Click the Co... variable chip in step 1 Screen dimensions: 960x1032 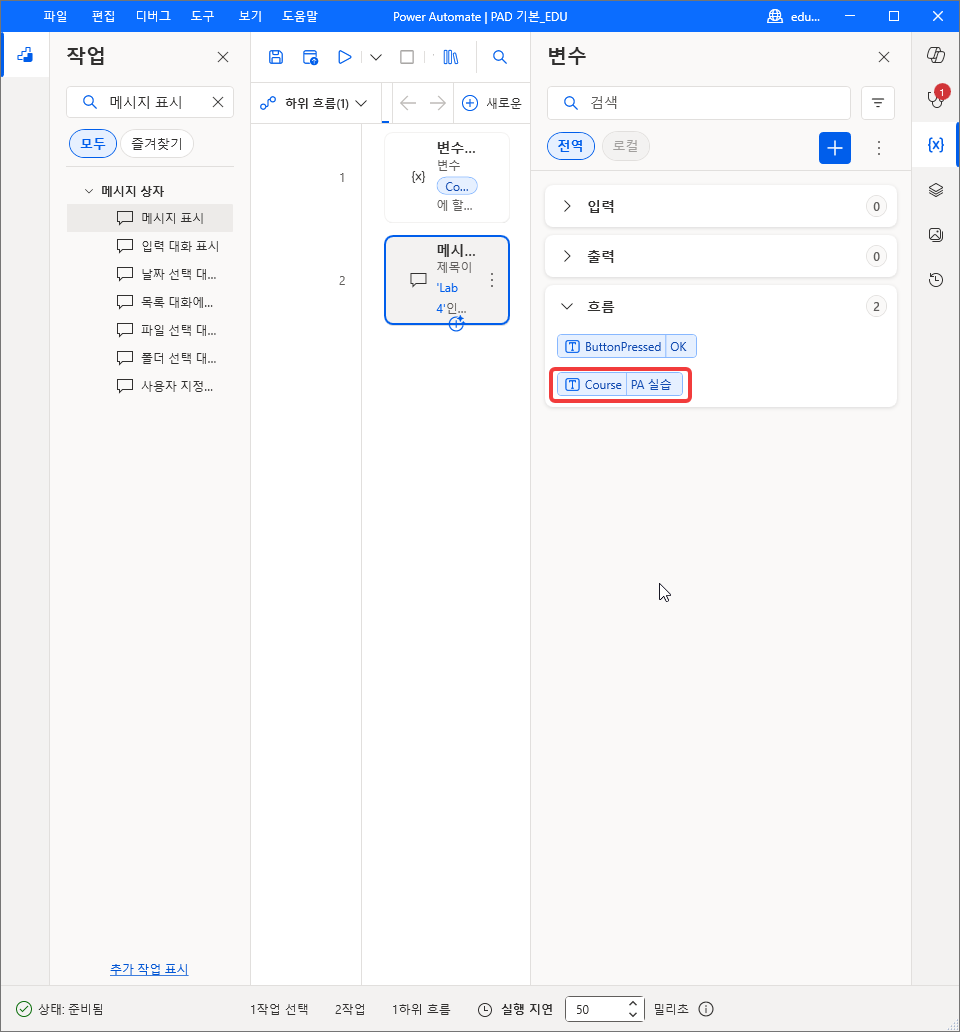[x=457, y=186]
